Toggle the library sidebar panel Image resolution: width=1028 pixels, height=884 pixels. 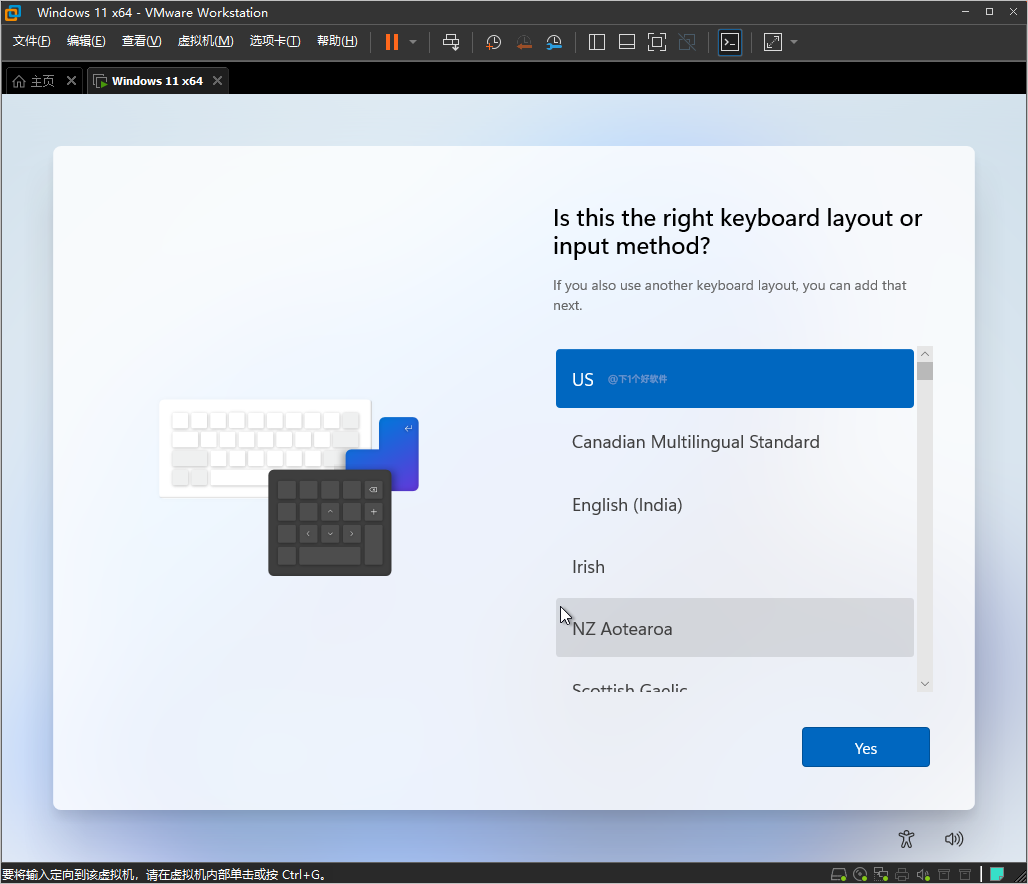(596, 42)
